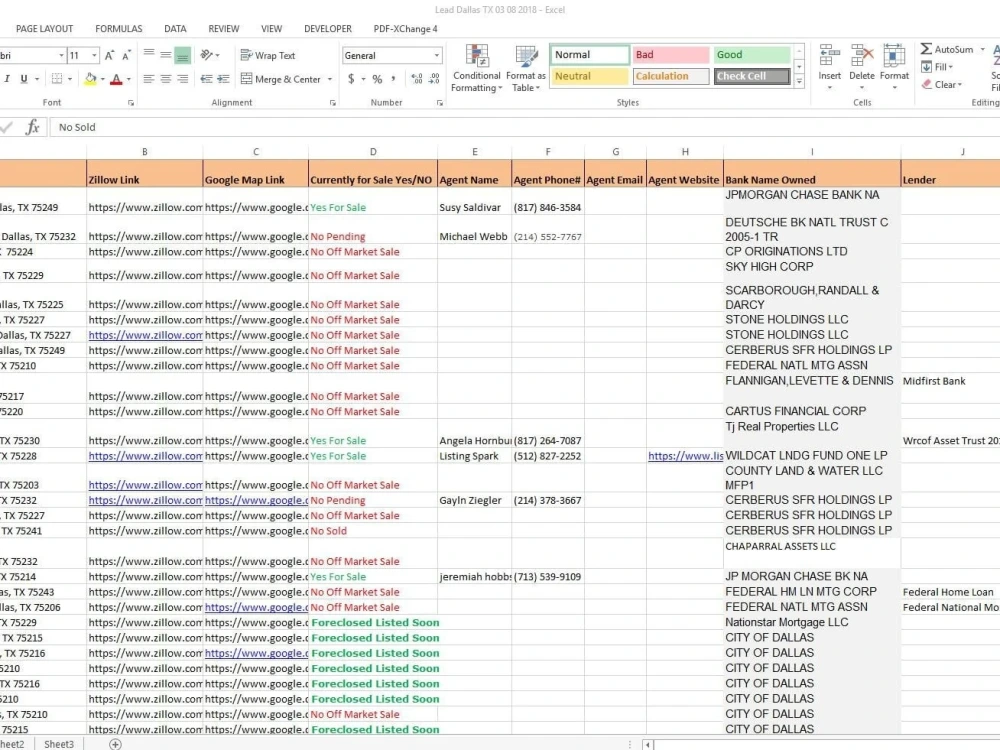1000x750 pixels.
Task: Apply the Good cell style
Action: click(751, 55)
